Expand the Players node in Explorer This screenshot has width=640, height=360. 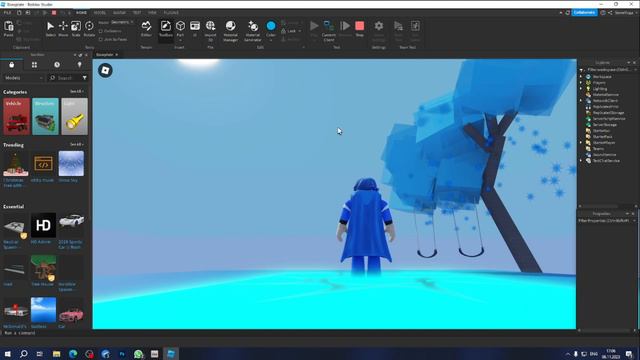pos(581,82)
